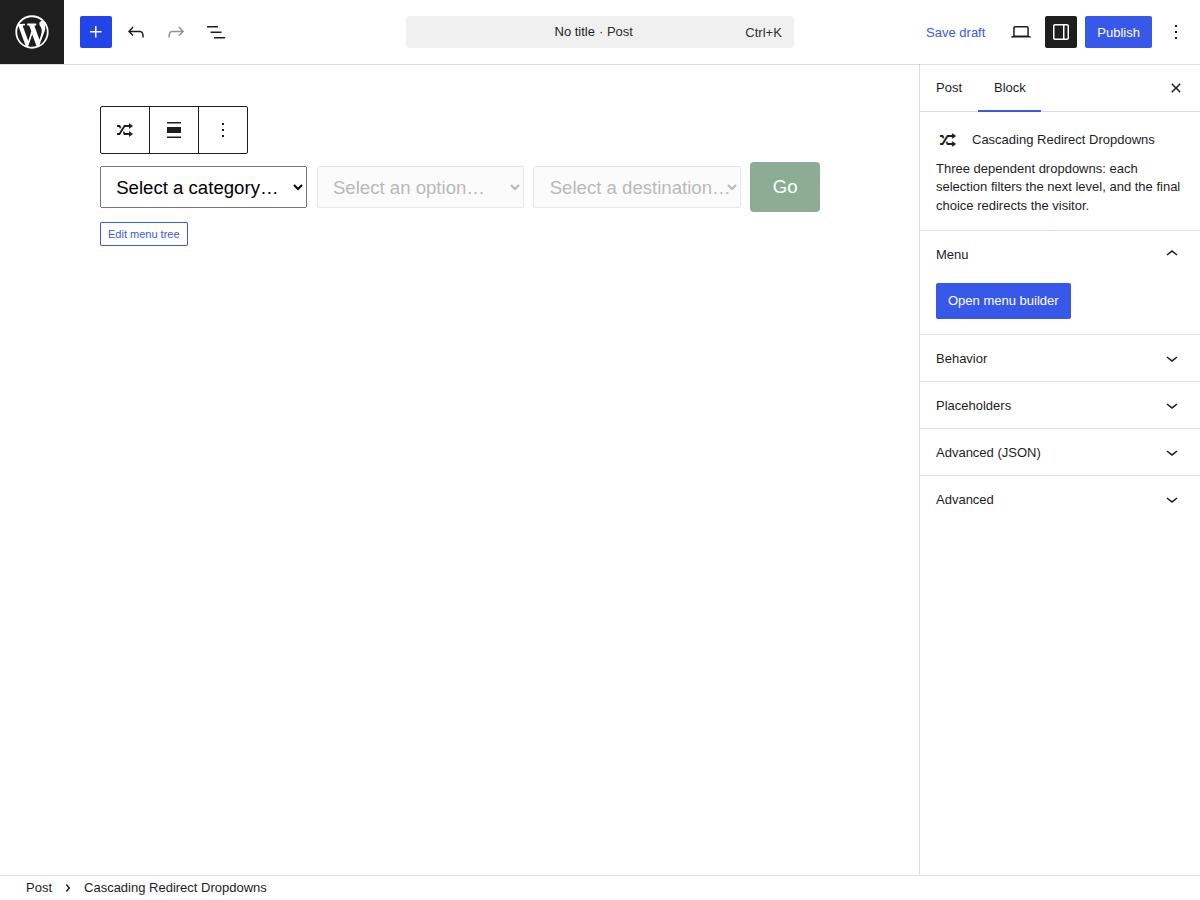Open the document overview list view
This screenshot has height=900, width=1200.
216,32
